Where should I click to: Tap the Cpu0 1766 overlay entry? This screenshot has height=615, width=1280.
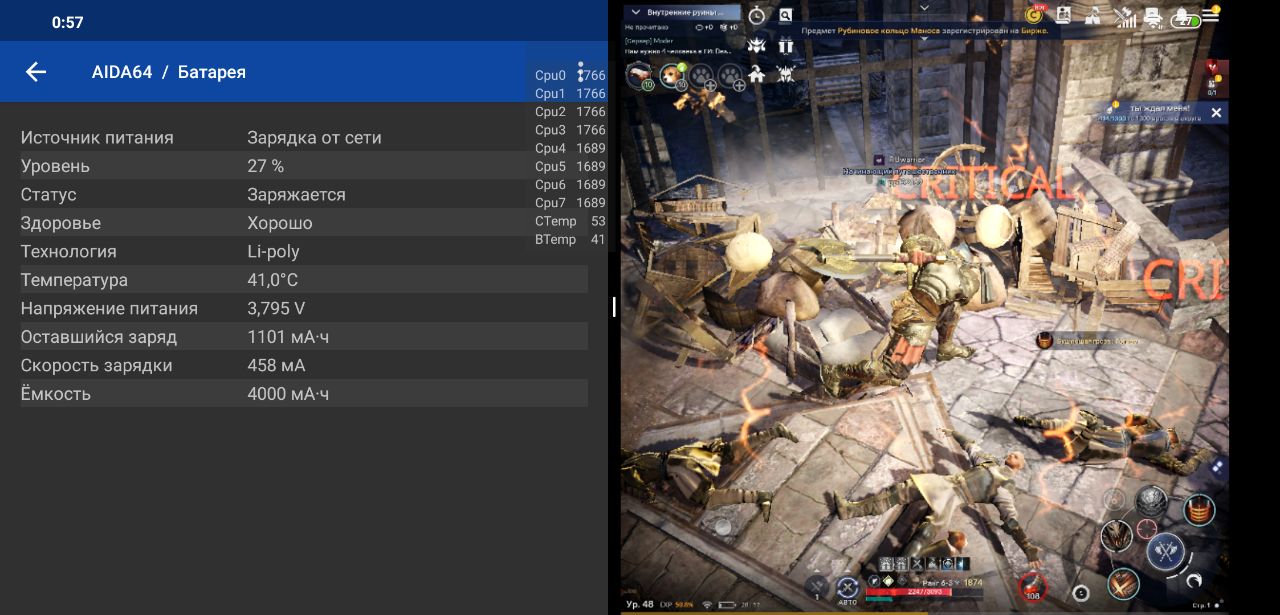tap(570, 75)
